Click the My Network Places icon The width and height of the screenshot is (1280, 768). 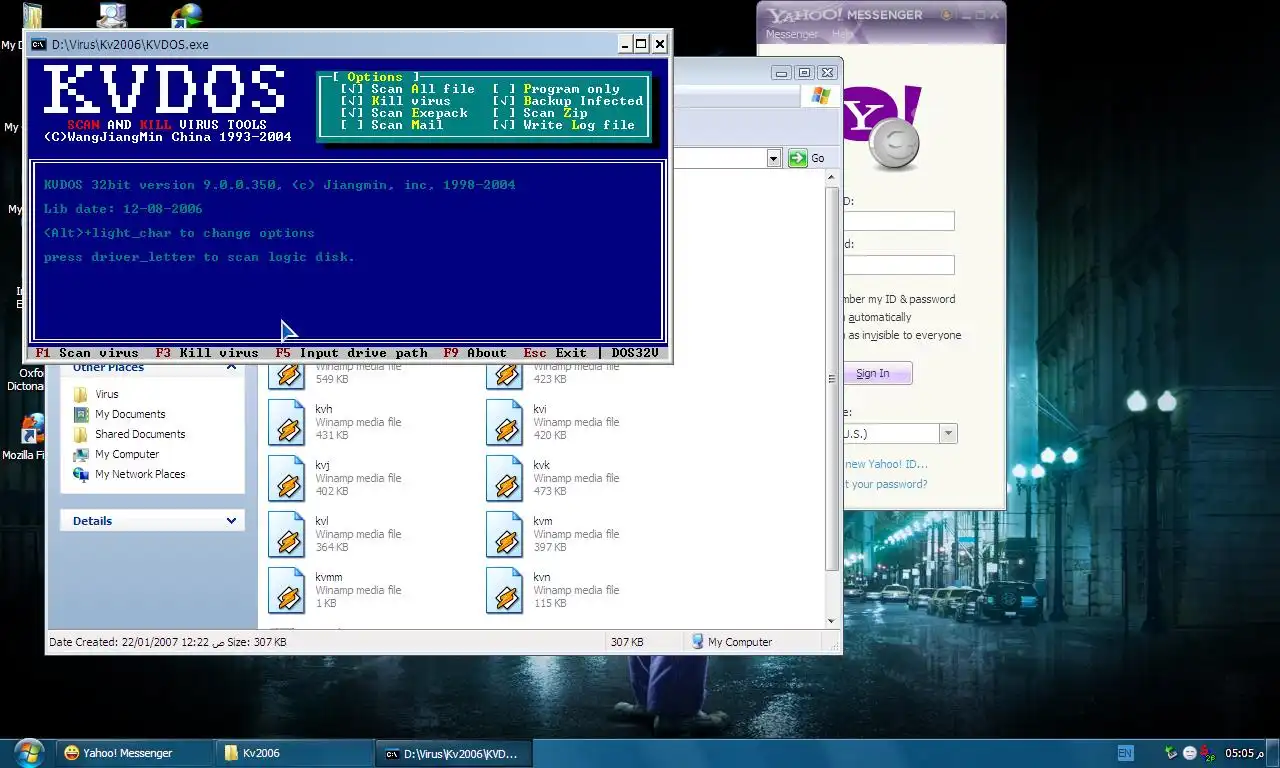click(x=81, y=474)
